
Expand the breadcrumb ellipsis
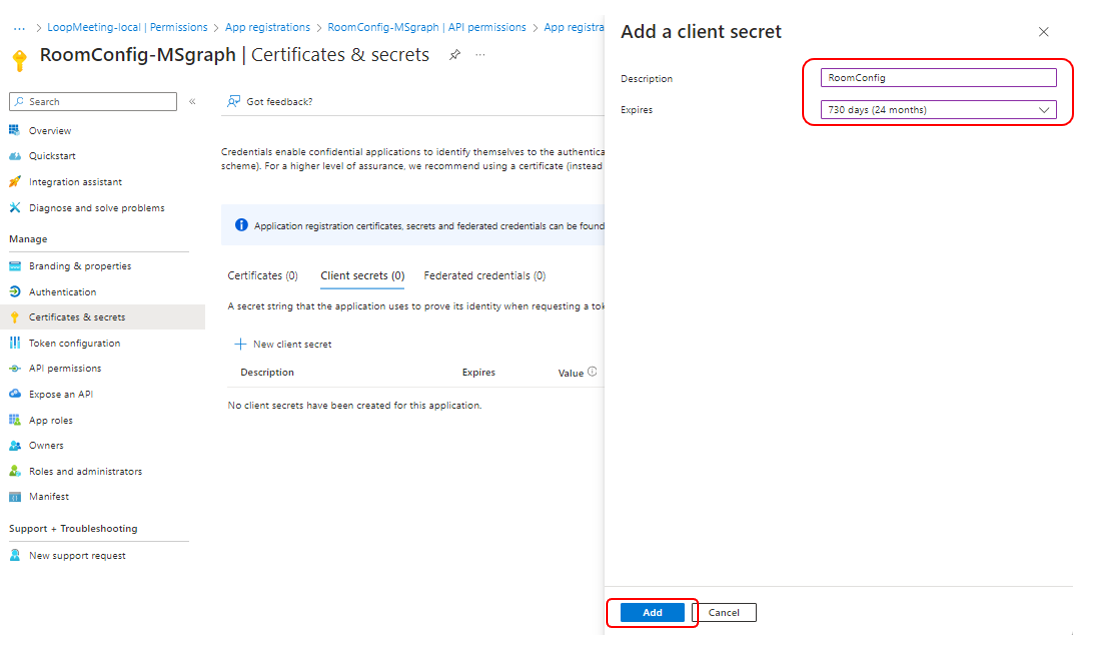click(19, 28)
